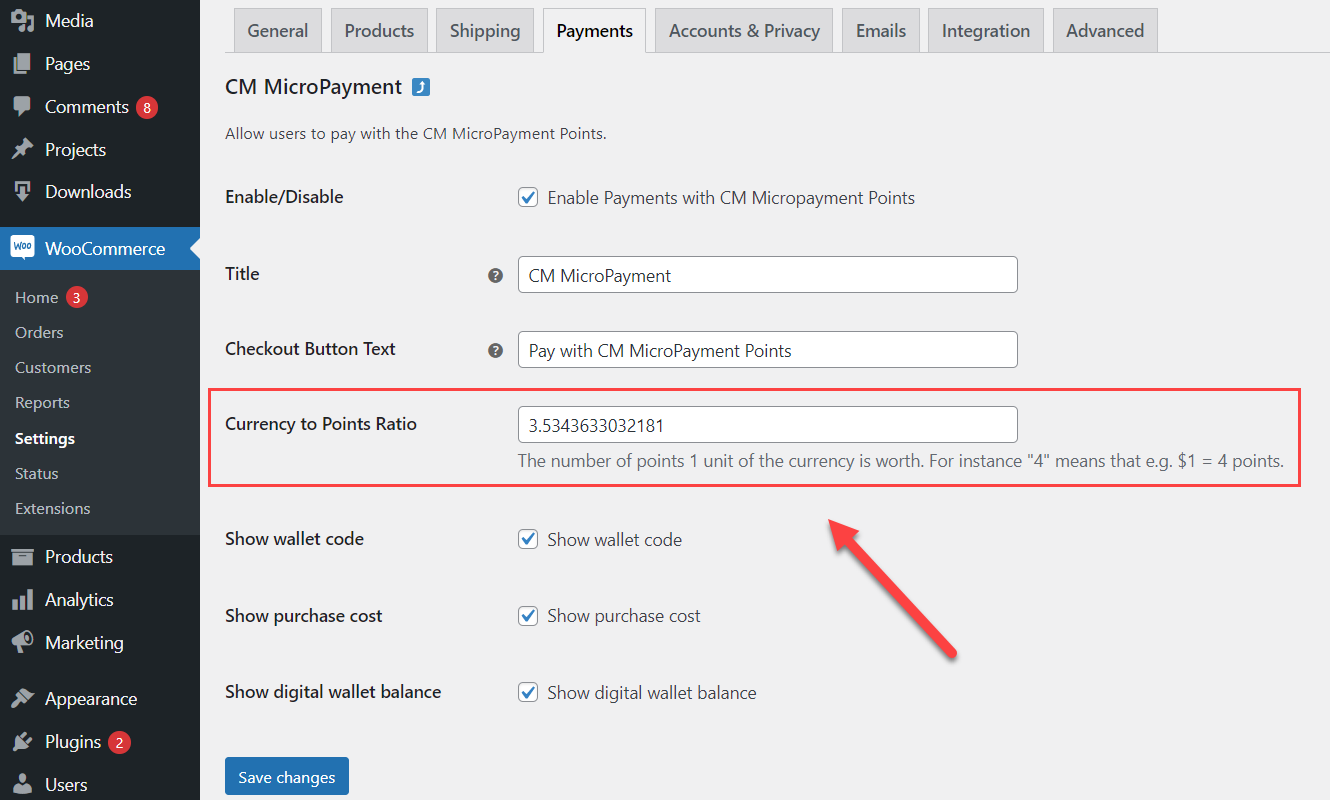Click the Plugins plug icon
The width and height of the screenshot is (1330, 800).
coord(22,741)
